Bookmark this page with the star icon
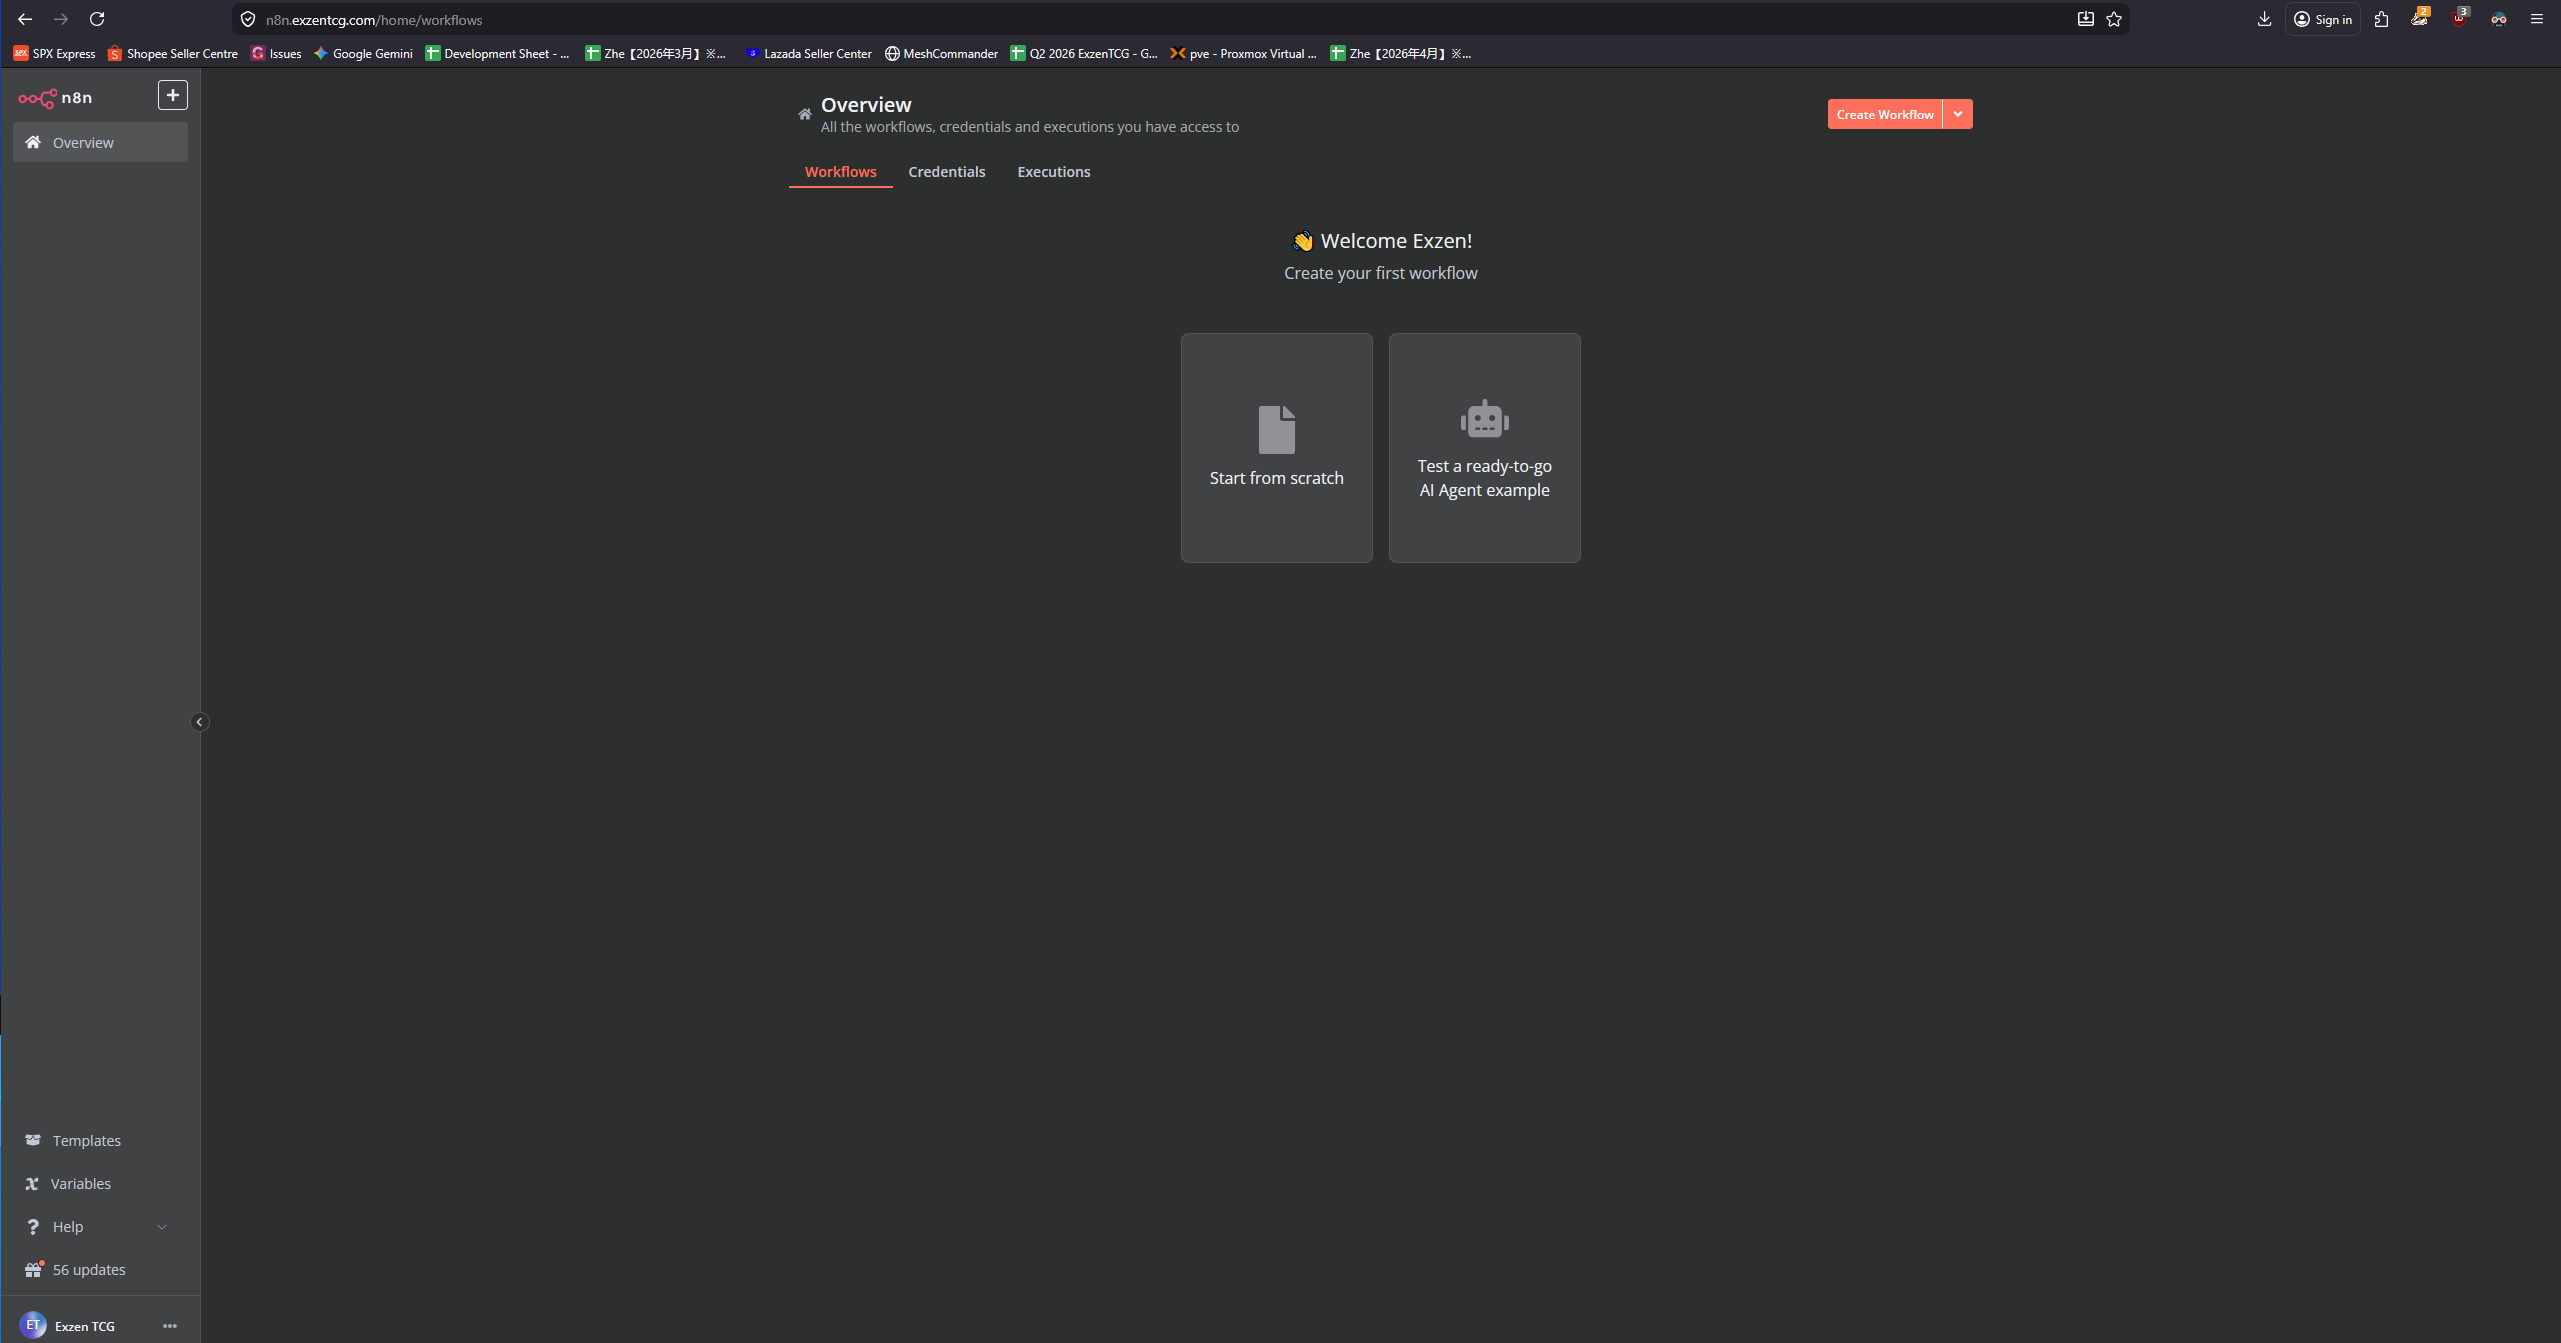Screen dimensions: 2561x1343 [x=2114, y=19]
